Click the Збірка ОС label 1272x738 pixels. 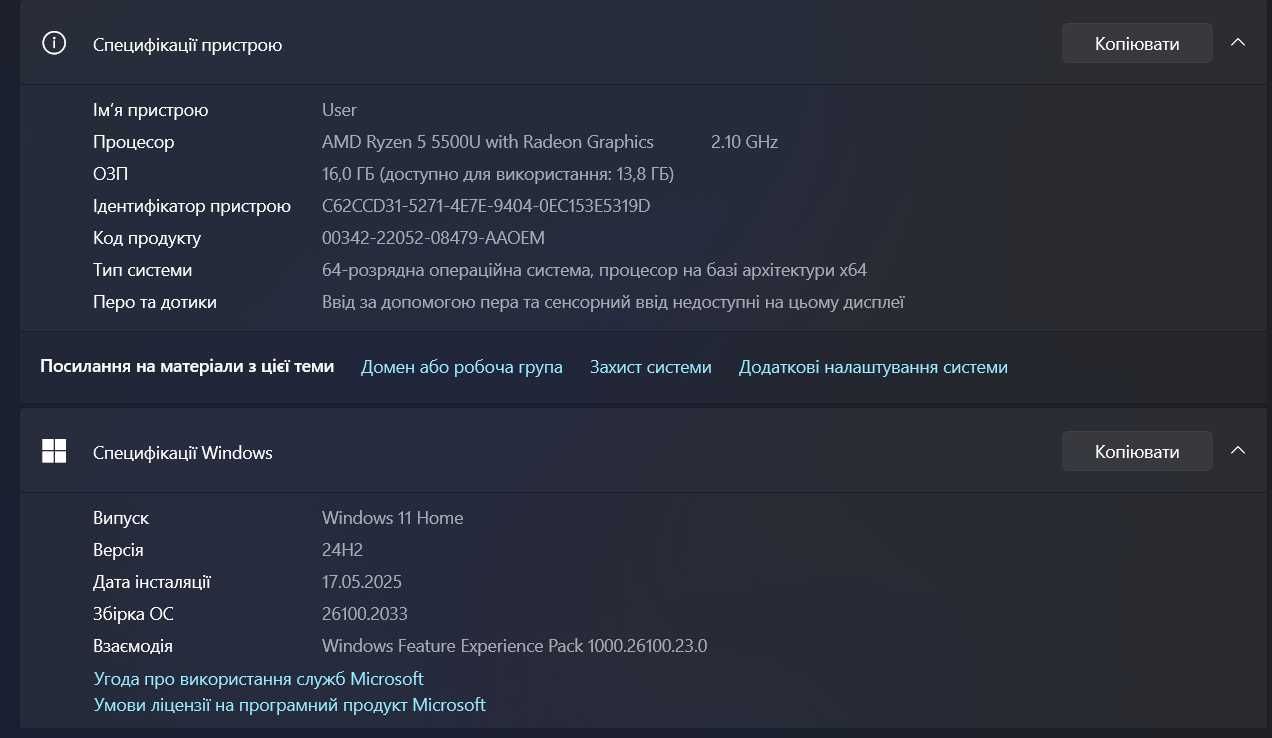133,614
